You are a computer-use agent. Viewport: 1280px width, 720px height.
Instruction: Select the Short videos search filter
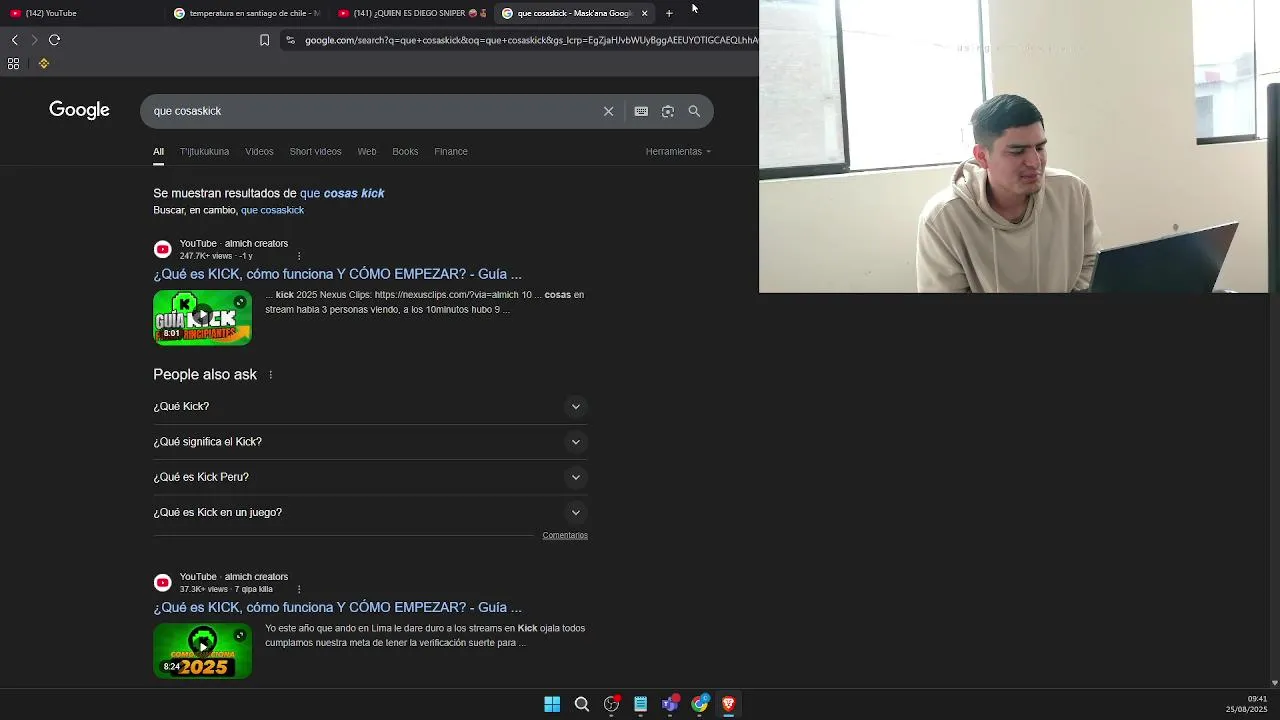315,152
